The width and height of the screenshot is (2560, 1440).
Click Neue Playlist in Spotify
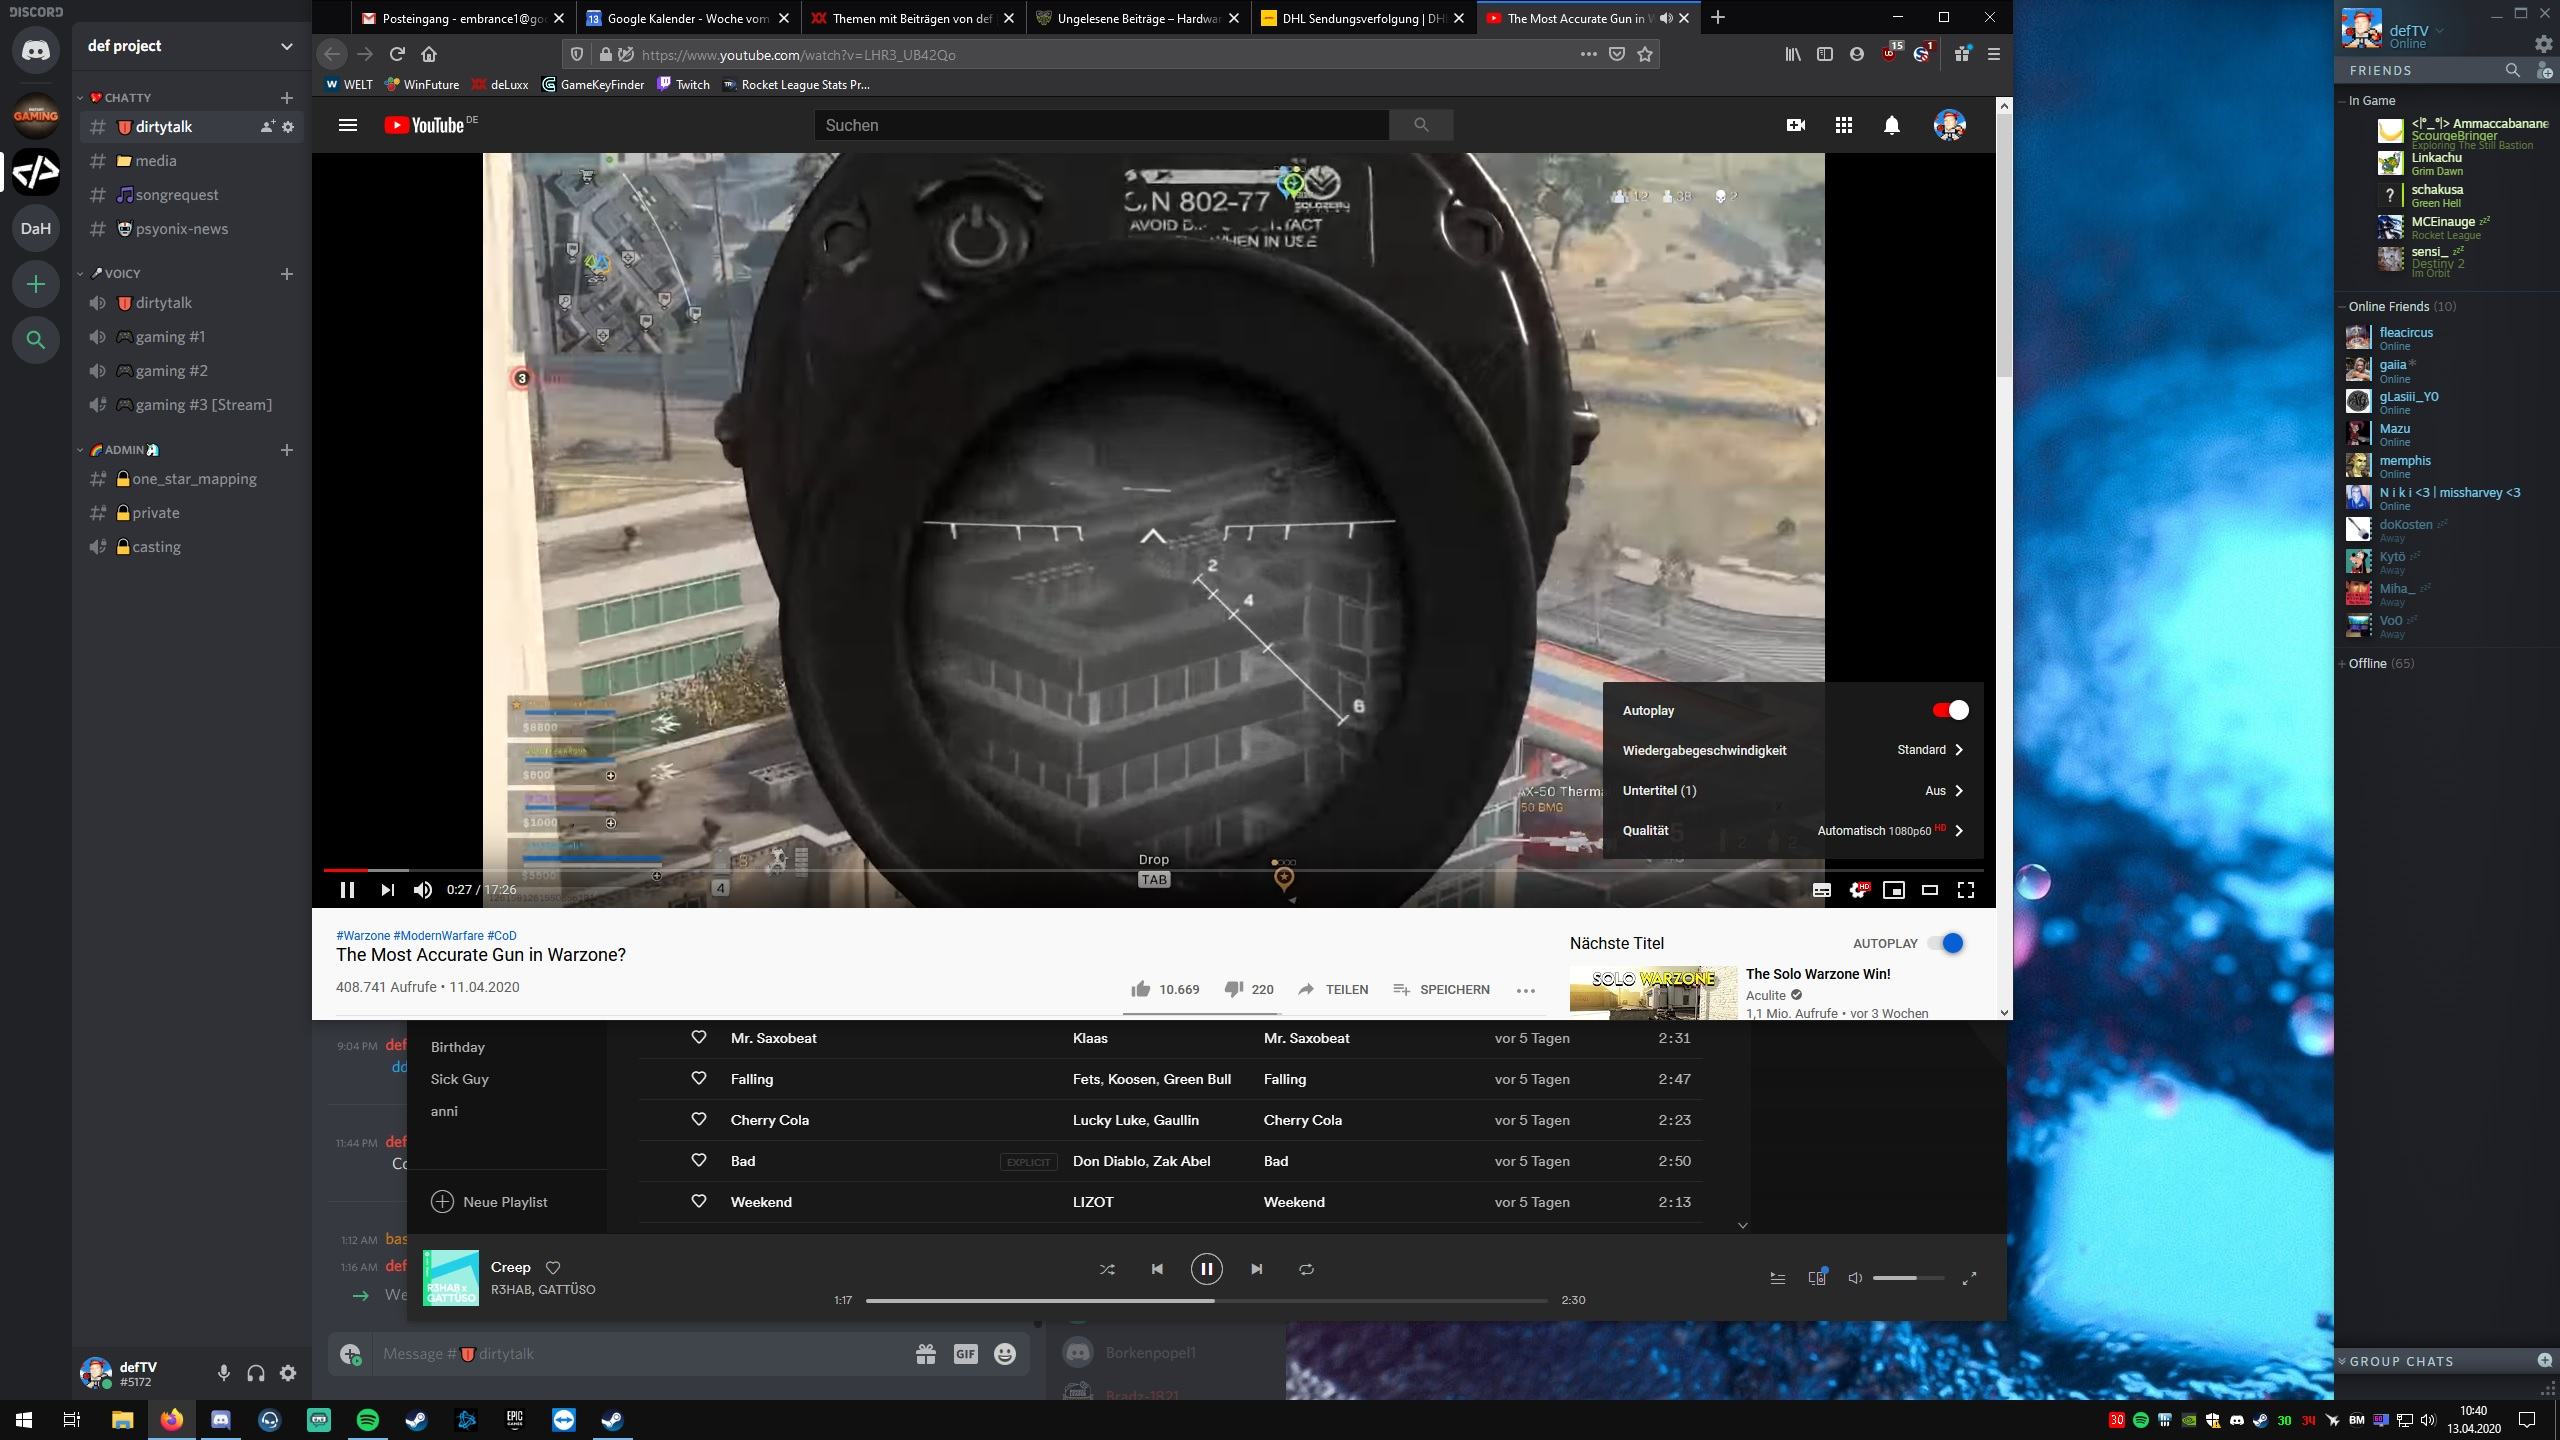[489, 1202]
